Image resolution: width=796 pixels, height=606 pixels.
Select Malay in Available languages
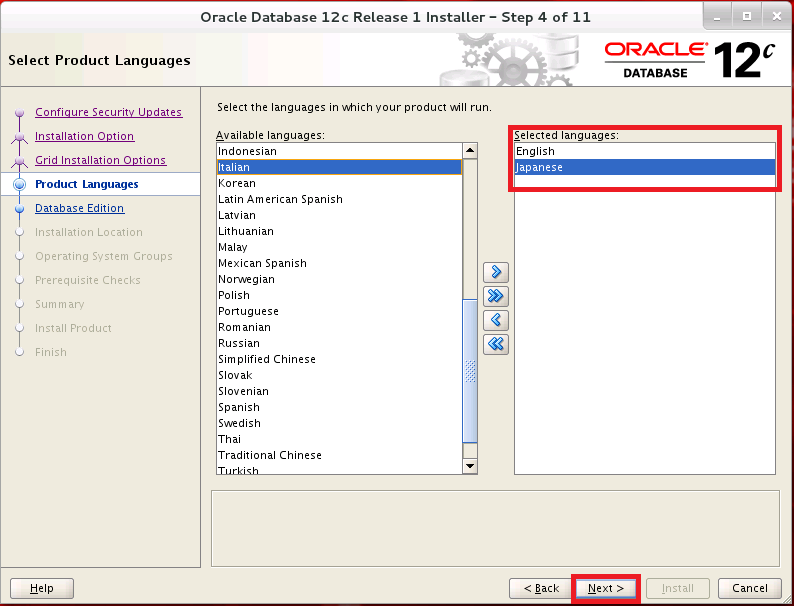point(339,247)
